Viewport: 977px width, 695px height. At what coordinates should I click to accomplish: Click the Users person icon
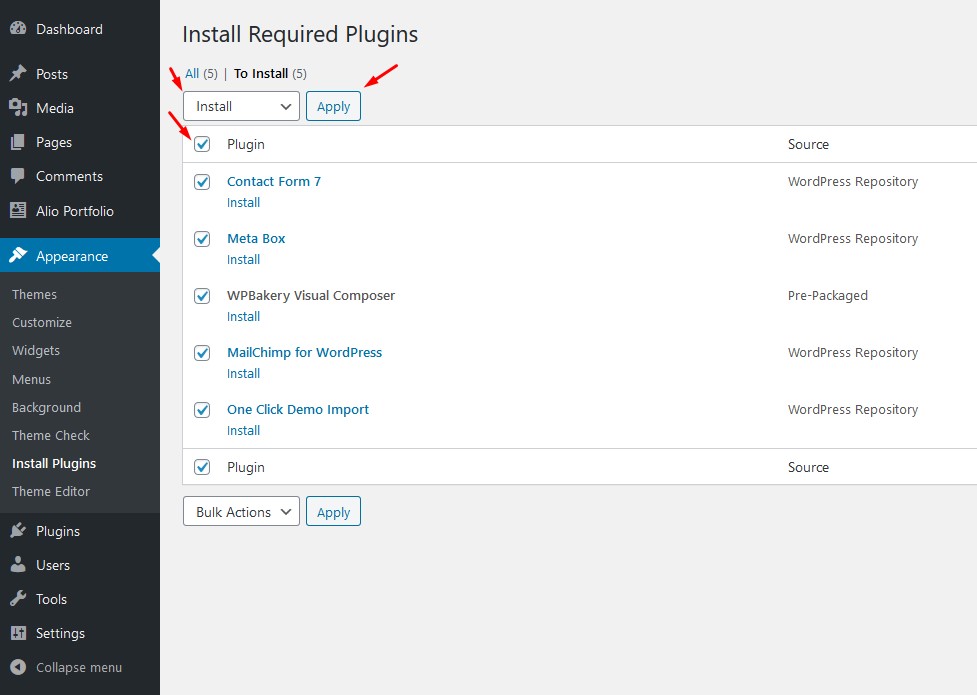[x=18, y=565]
